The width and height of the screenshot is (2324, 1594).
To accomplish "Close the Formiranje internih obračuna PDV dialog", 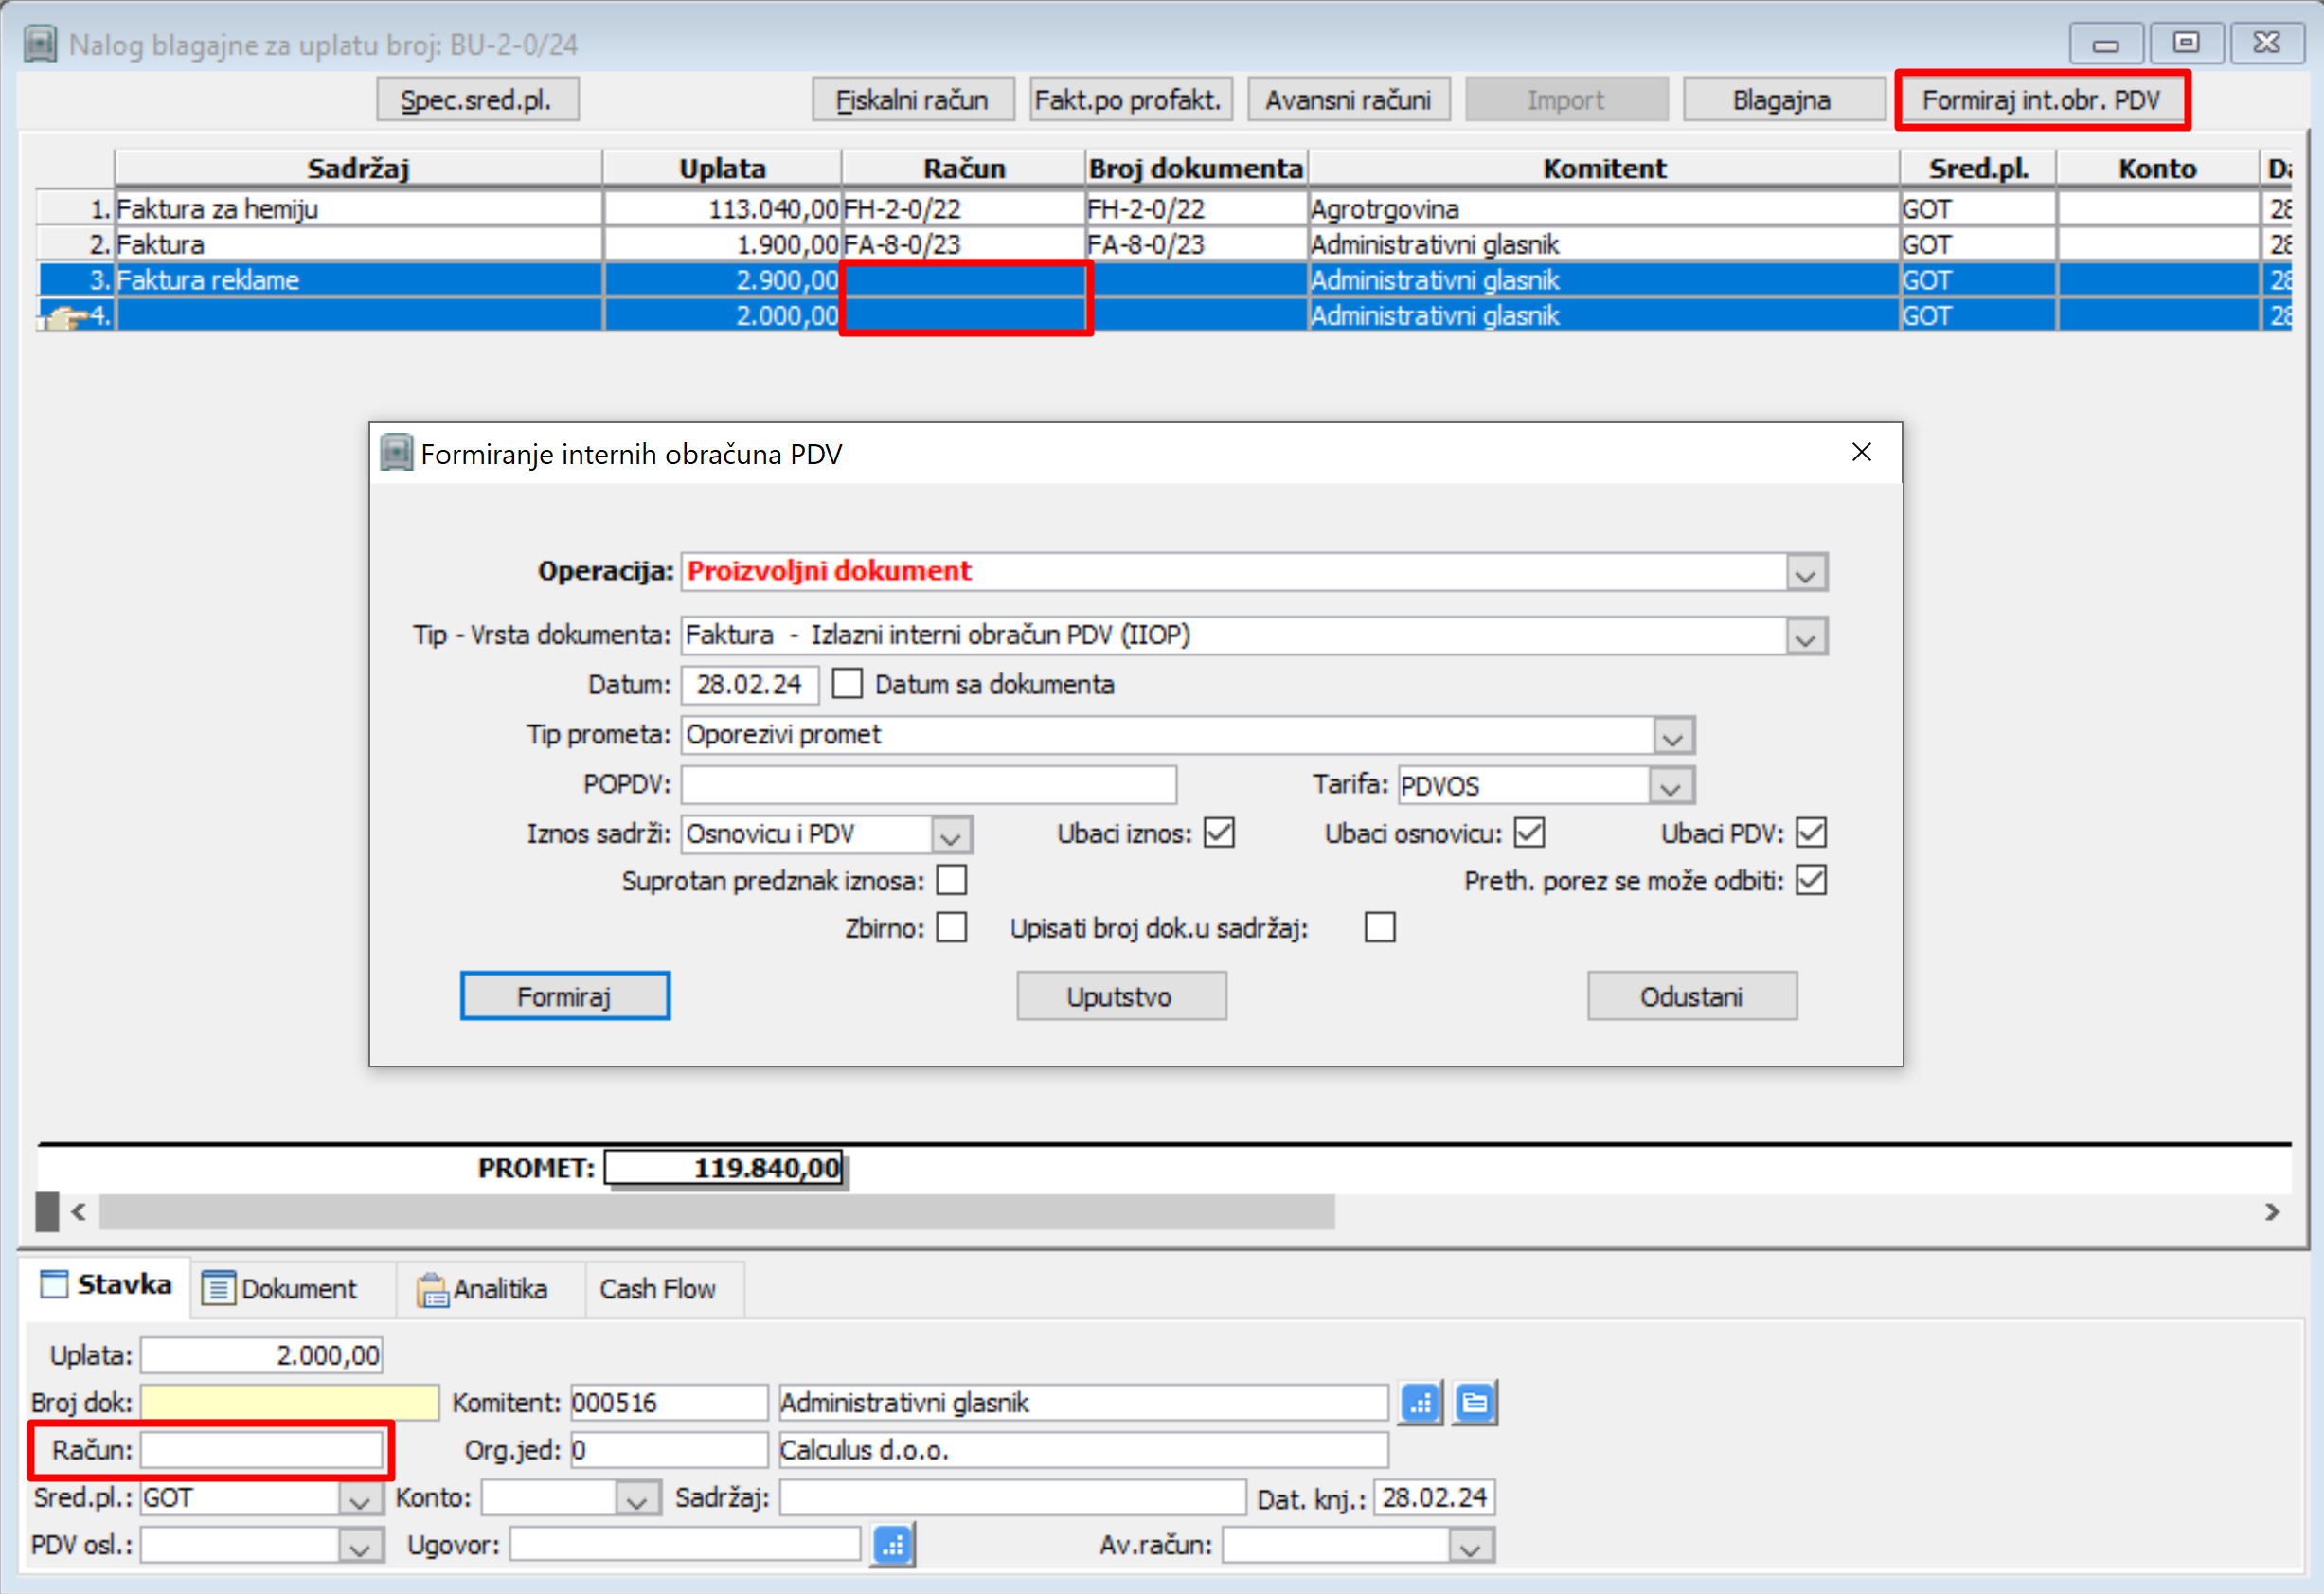I will pyautogui.click(x=1861, y=453).
